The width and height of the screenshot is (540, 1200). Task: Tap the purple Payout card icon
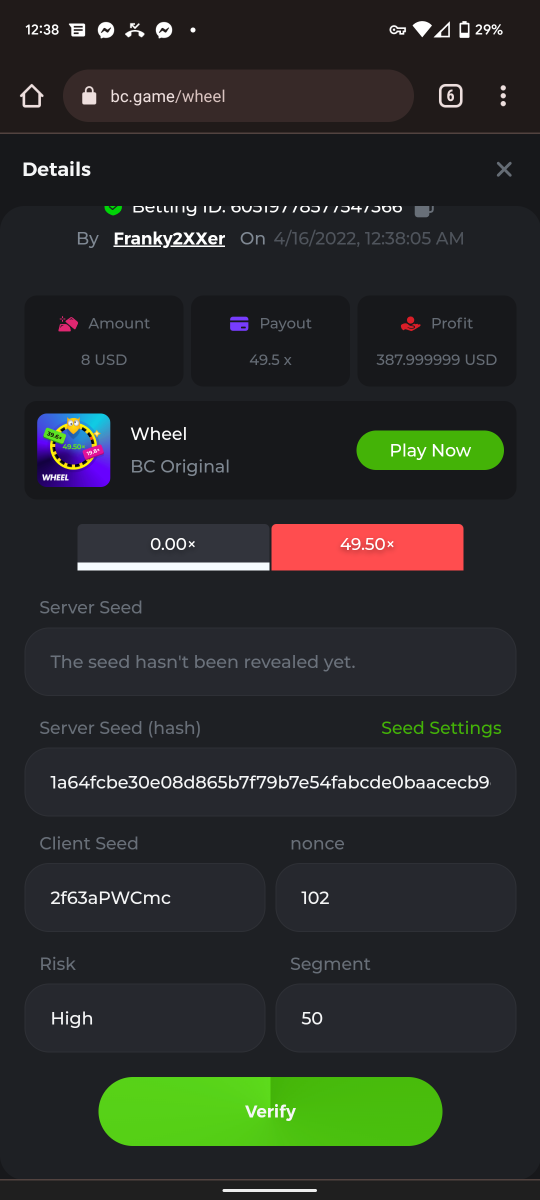pos(239,323)
